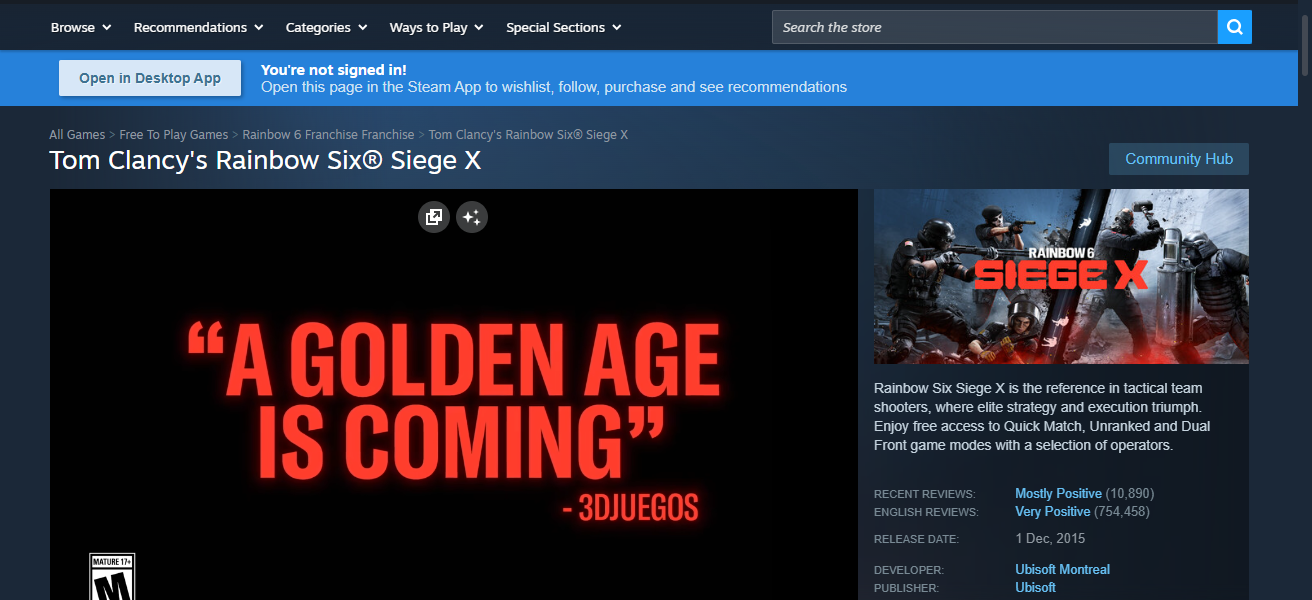1312x600 pixels.
Task: Click the pop-out overlay icon on the video
Action: click(x=434, y=217)
